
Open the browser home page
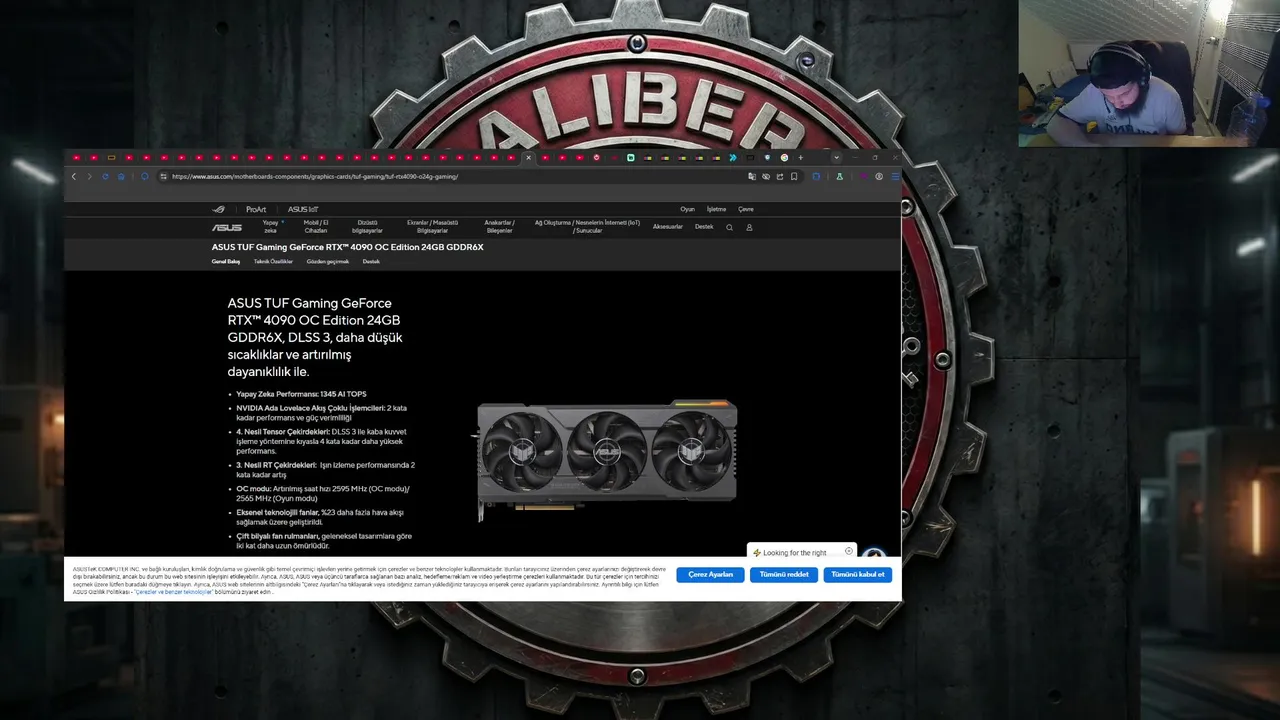pyautogui.click(x=121, y=176)
